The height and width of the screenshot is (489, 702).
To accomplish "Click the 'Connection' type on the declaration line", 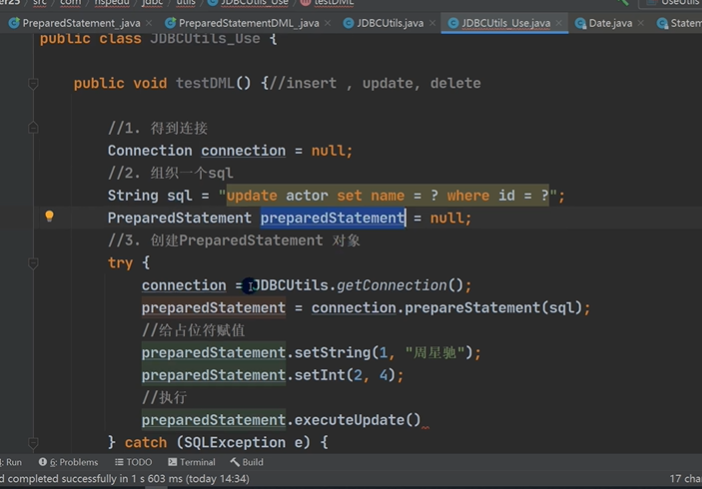I will click(x=150, y=150).
